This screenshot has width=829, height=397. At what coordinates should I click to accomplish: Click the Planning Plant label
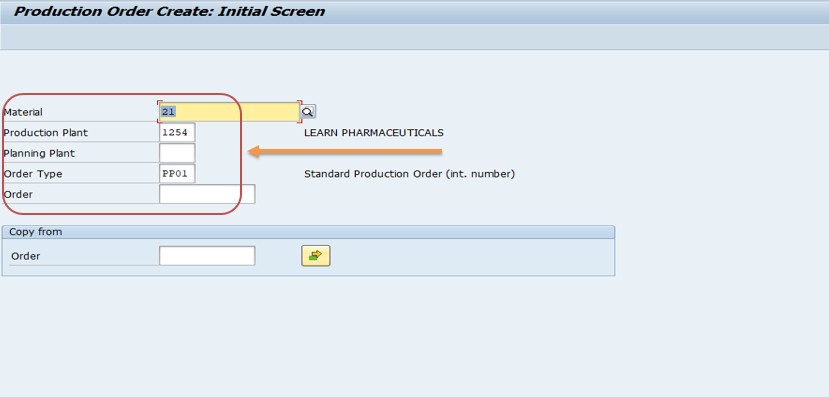pyautogui.click(x=39, y=153)
